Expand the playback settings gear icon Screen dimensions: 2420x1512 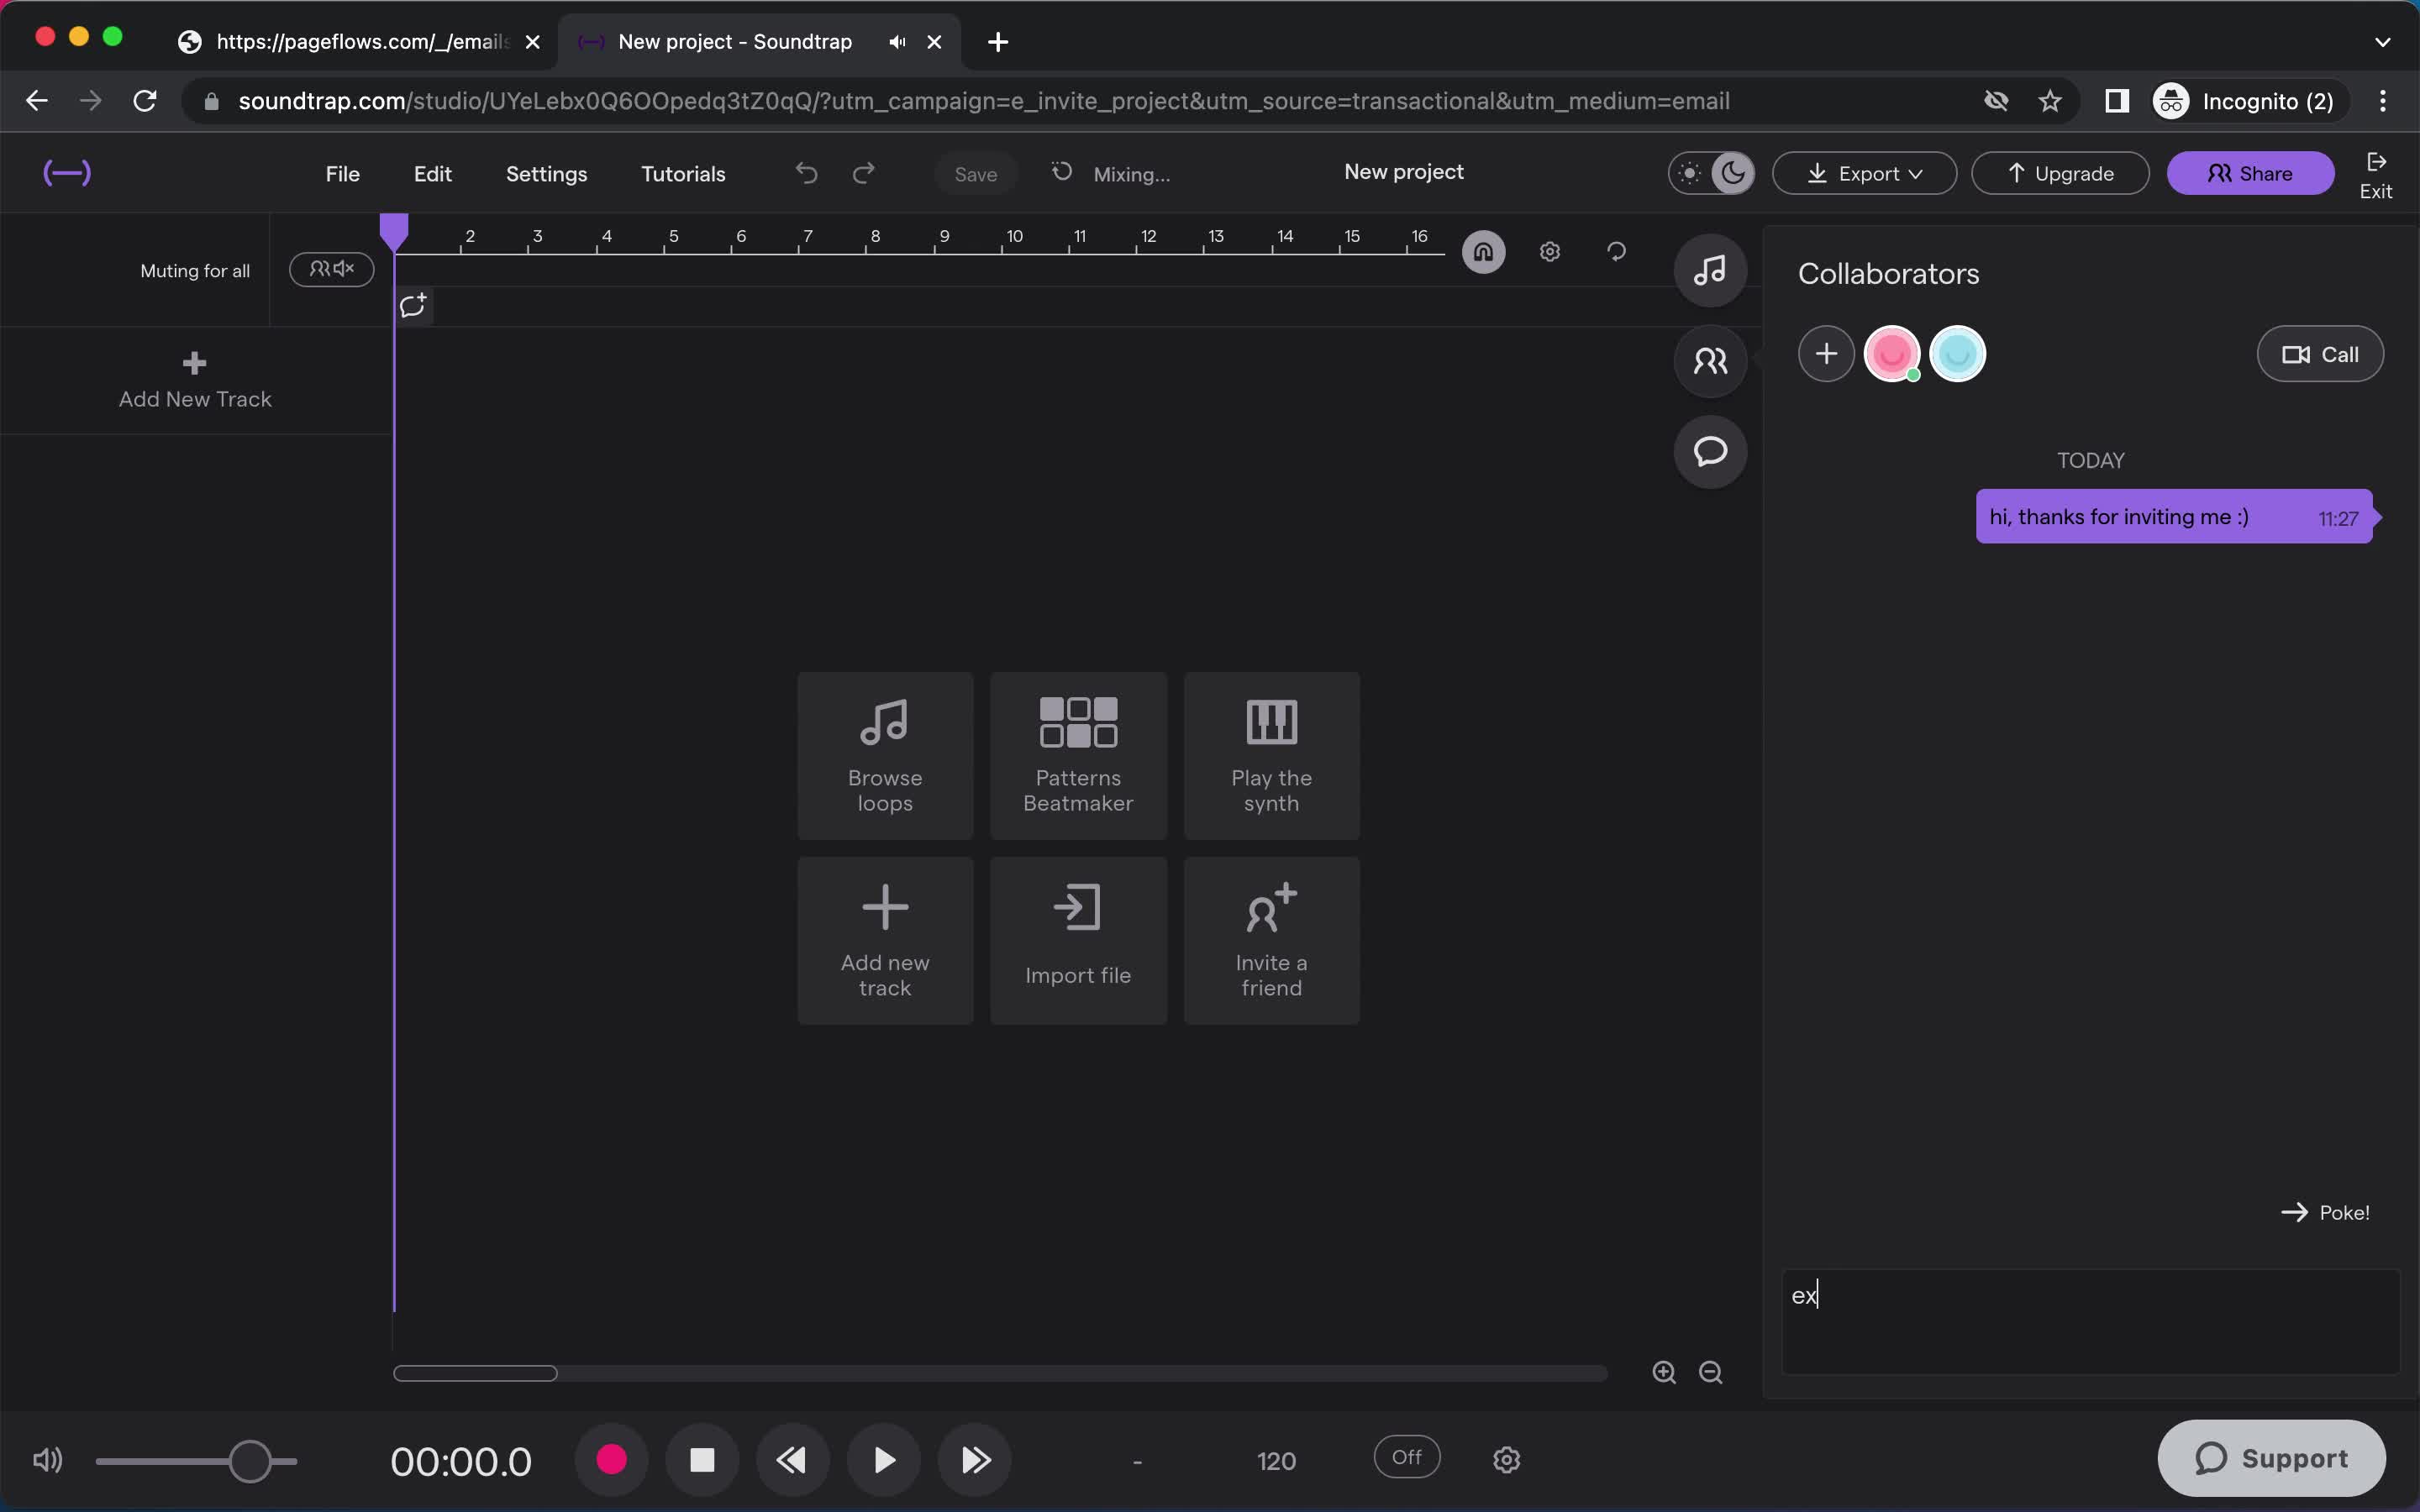(1505, 1458)
